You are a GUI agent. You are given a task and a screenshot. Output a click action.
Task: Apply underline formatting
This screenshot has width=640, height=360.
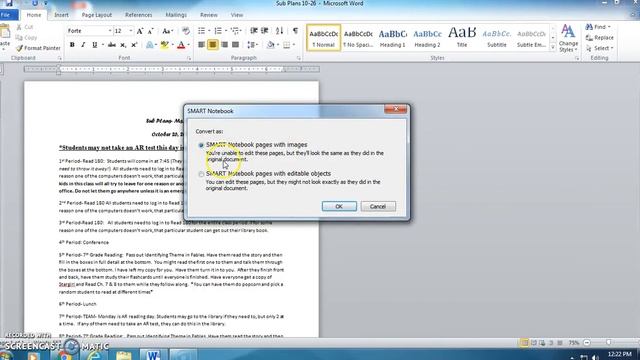(94, 45)
